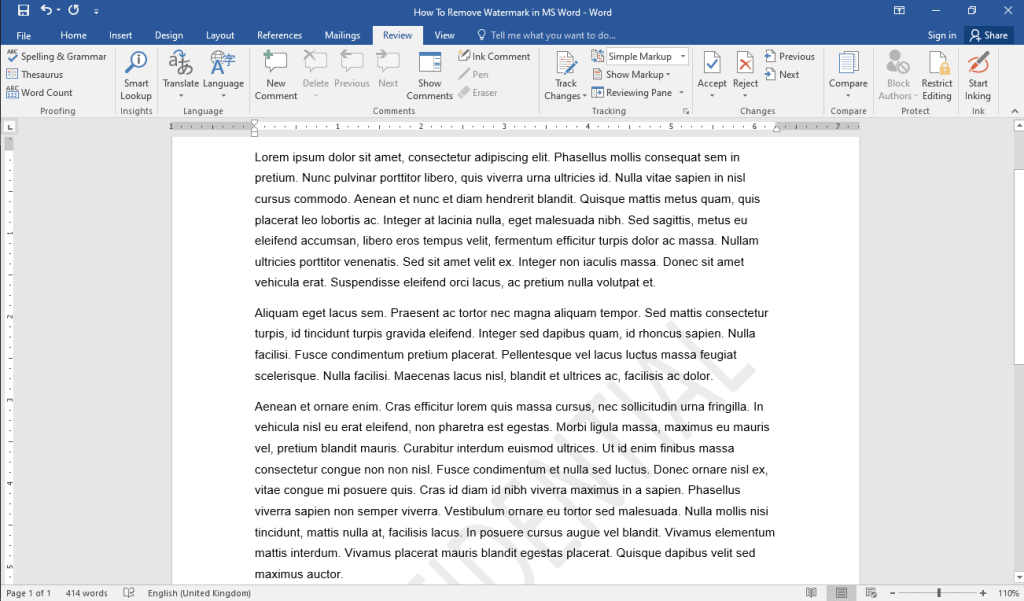Zoom out with the minus button
Image resolution: width=1024 pixels, height=601 pixels.
point(892,593)
